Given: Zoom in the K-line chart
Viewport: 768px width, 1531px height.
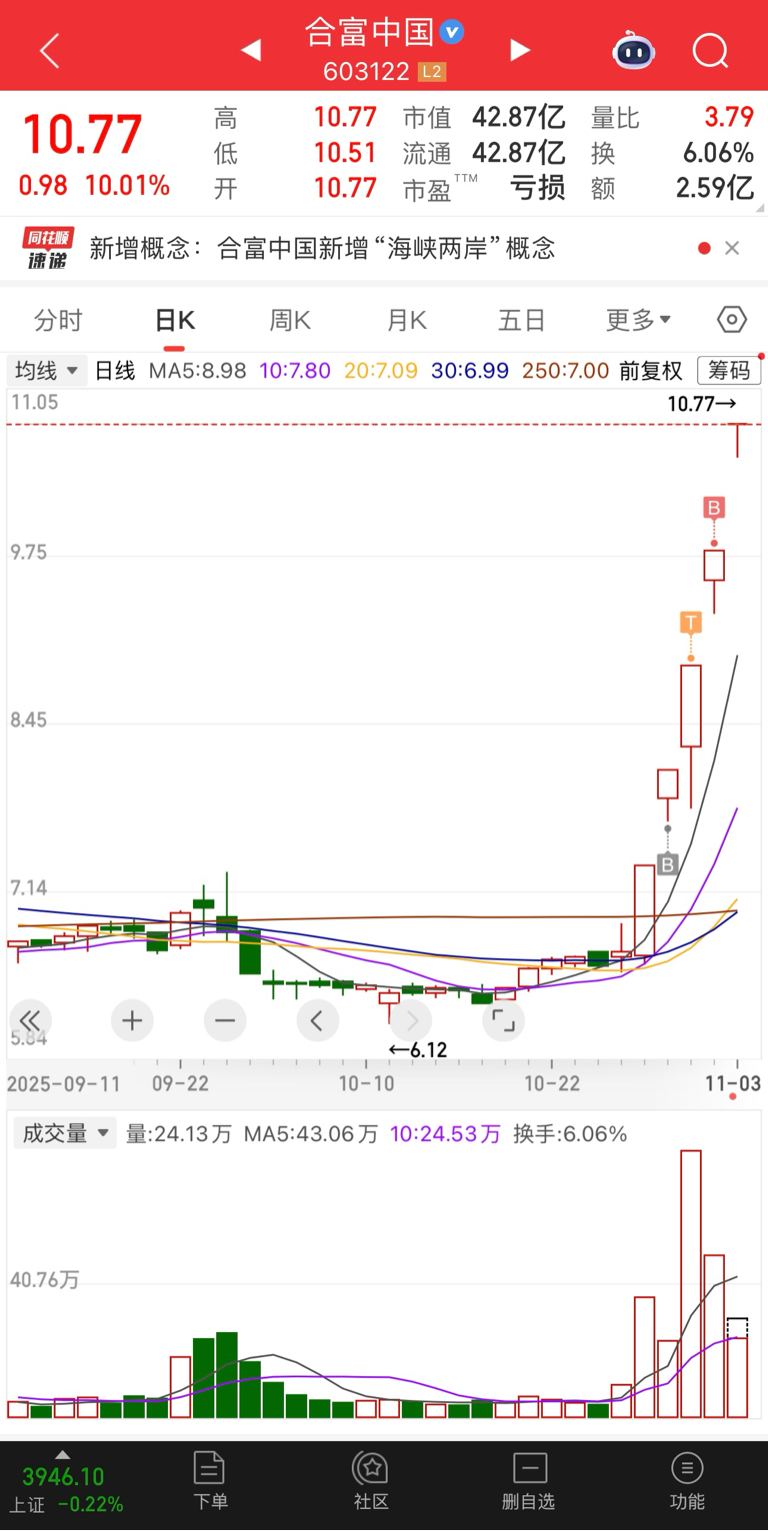Looking at the screenshot, I should click(x=132, y=1021).
